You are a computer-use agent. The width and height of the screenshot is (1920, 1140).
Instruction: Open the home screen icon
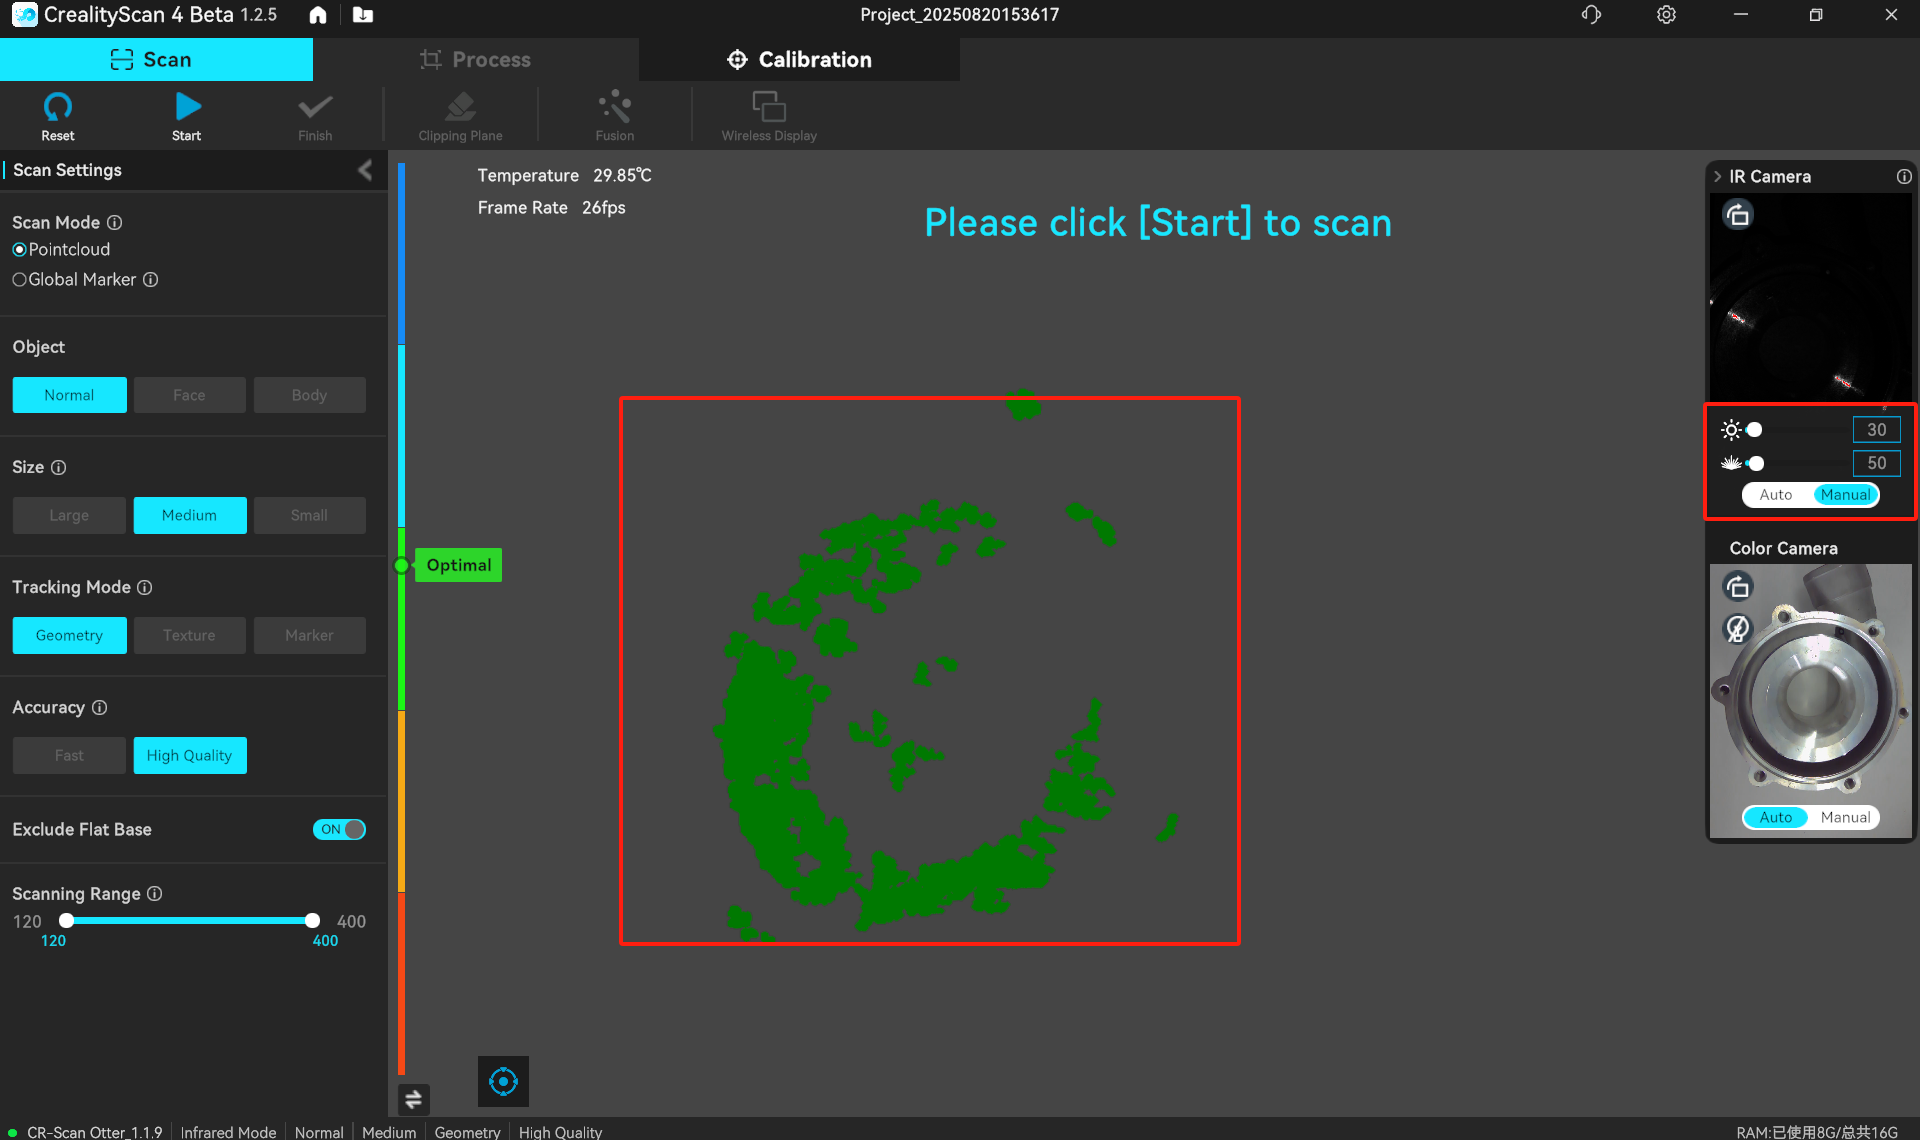pos(318,15)
